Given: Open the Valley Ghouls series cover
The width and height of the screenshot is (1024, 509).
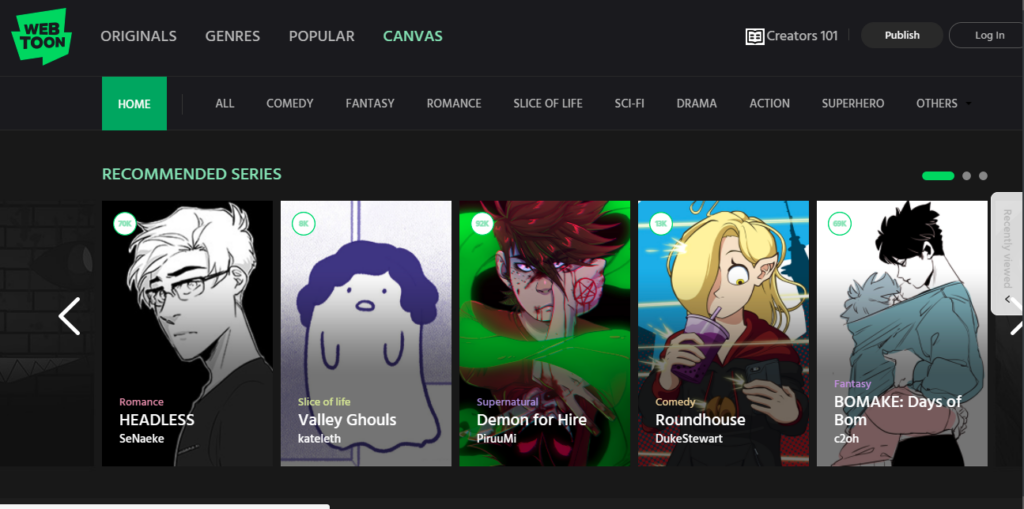Looking at the screenshot, I should click(x=366, y=333).
